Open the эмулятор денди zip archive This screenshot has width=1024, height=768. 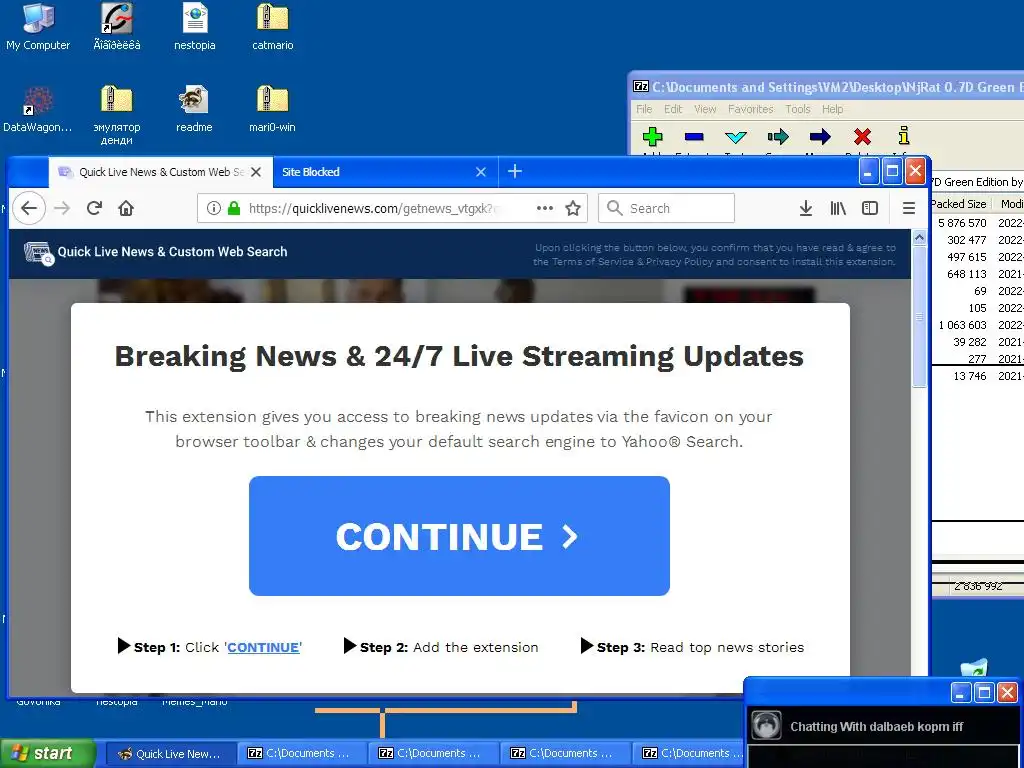pyautogui.click(x=117, y=116)
